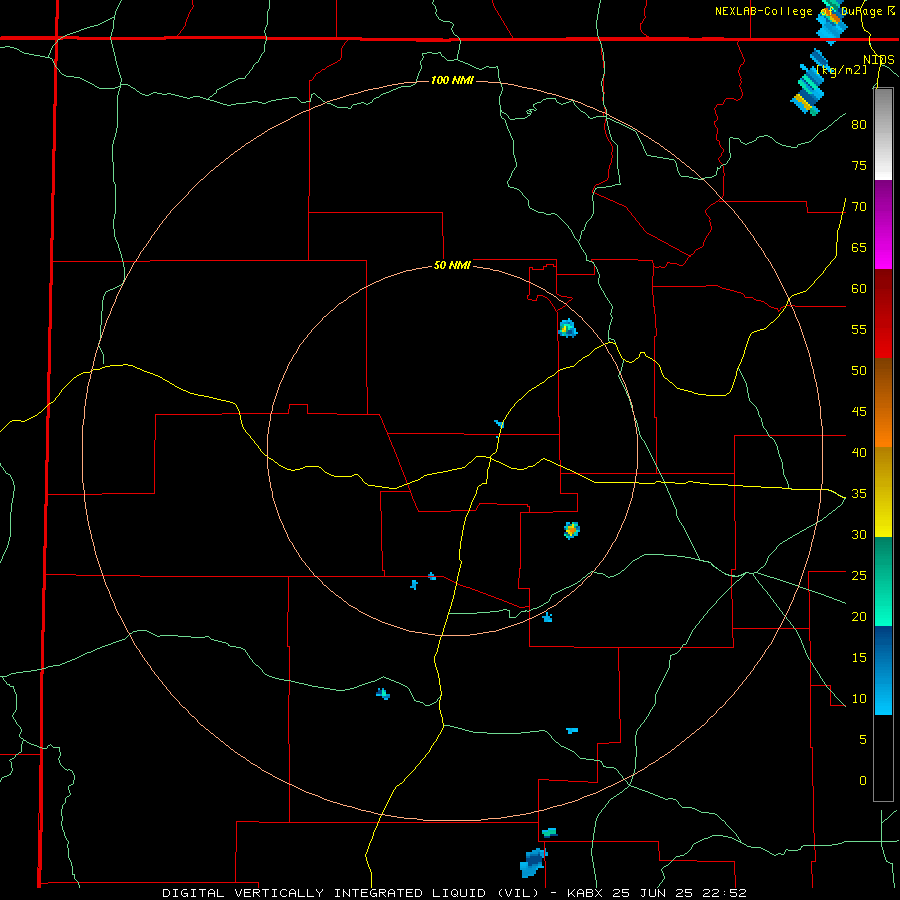Click the 15 value on the color scale
This screenshot has height=900, width=900.
pyautogui.click(x=859, y=658)
